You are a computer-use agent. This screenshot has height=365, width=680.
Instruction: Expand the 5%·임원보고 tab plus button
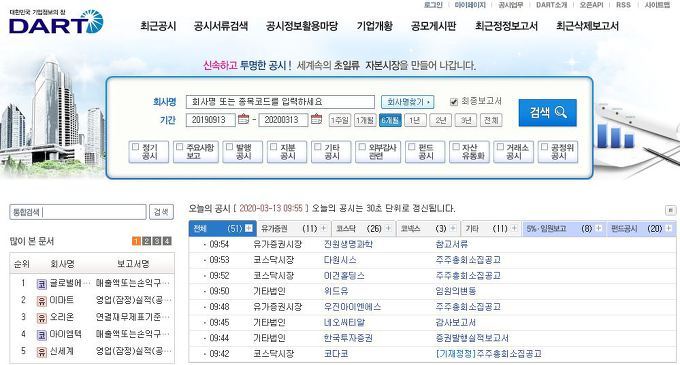[599, 228]
